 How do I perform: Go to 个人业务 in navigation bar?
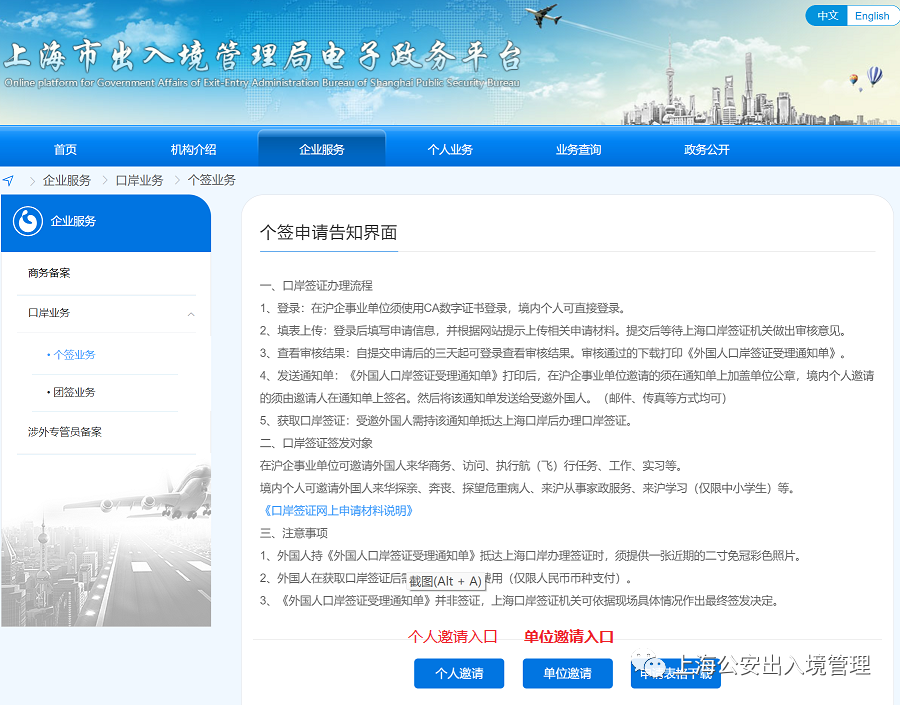click(450, 150)
